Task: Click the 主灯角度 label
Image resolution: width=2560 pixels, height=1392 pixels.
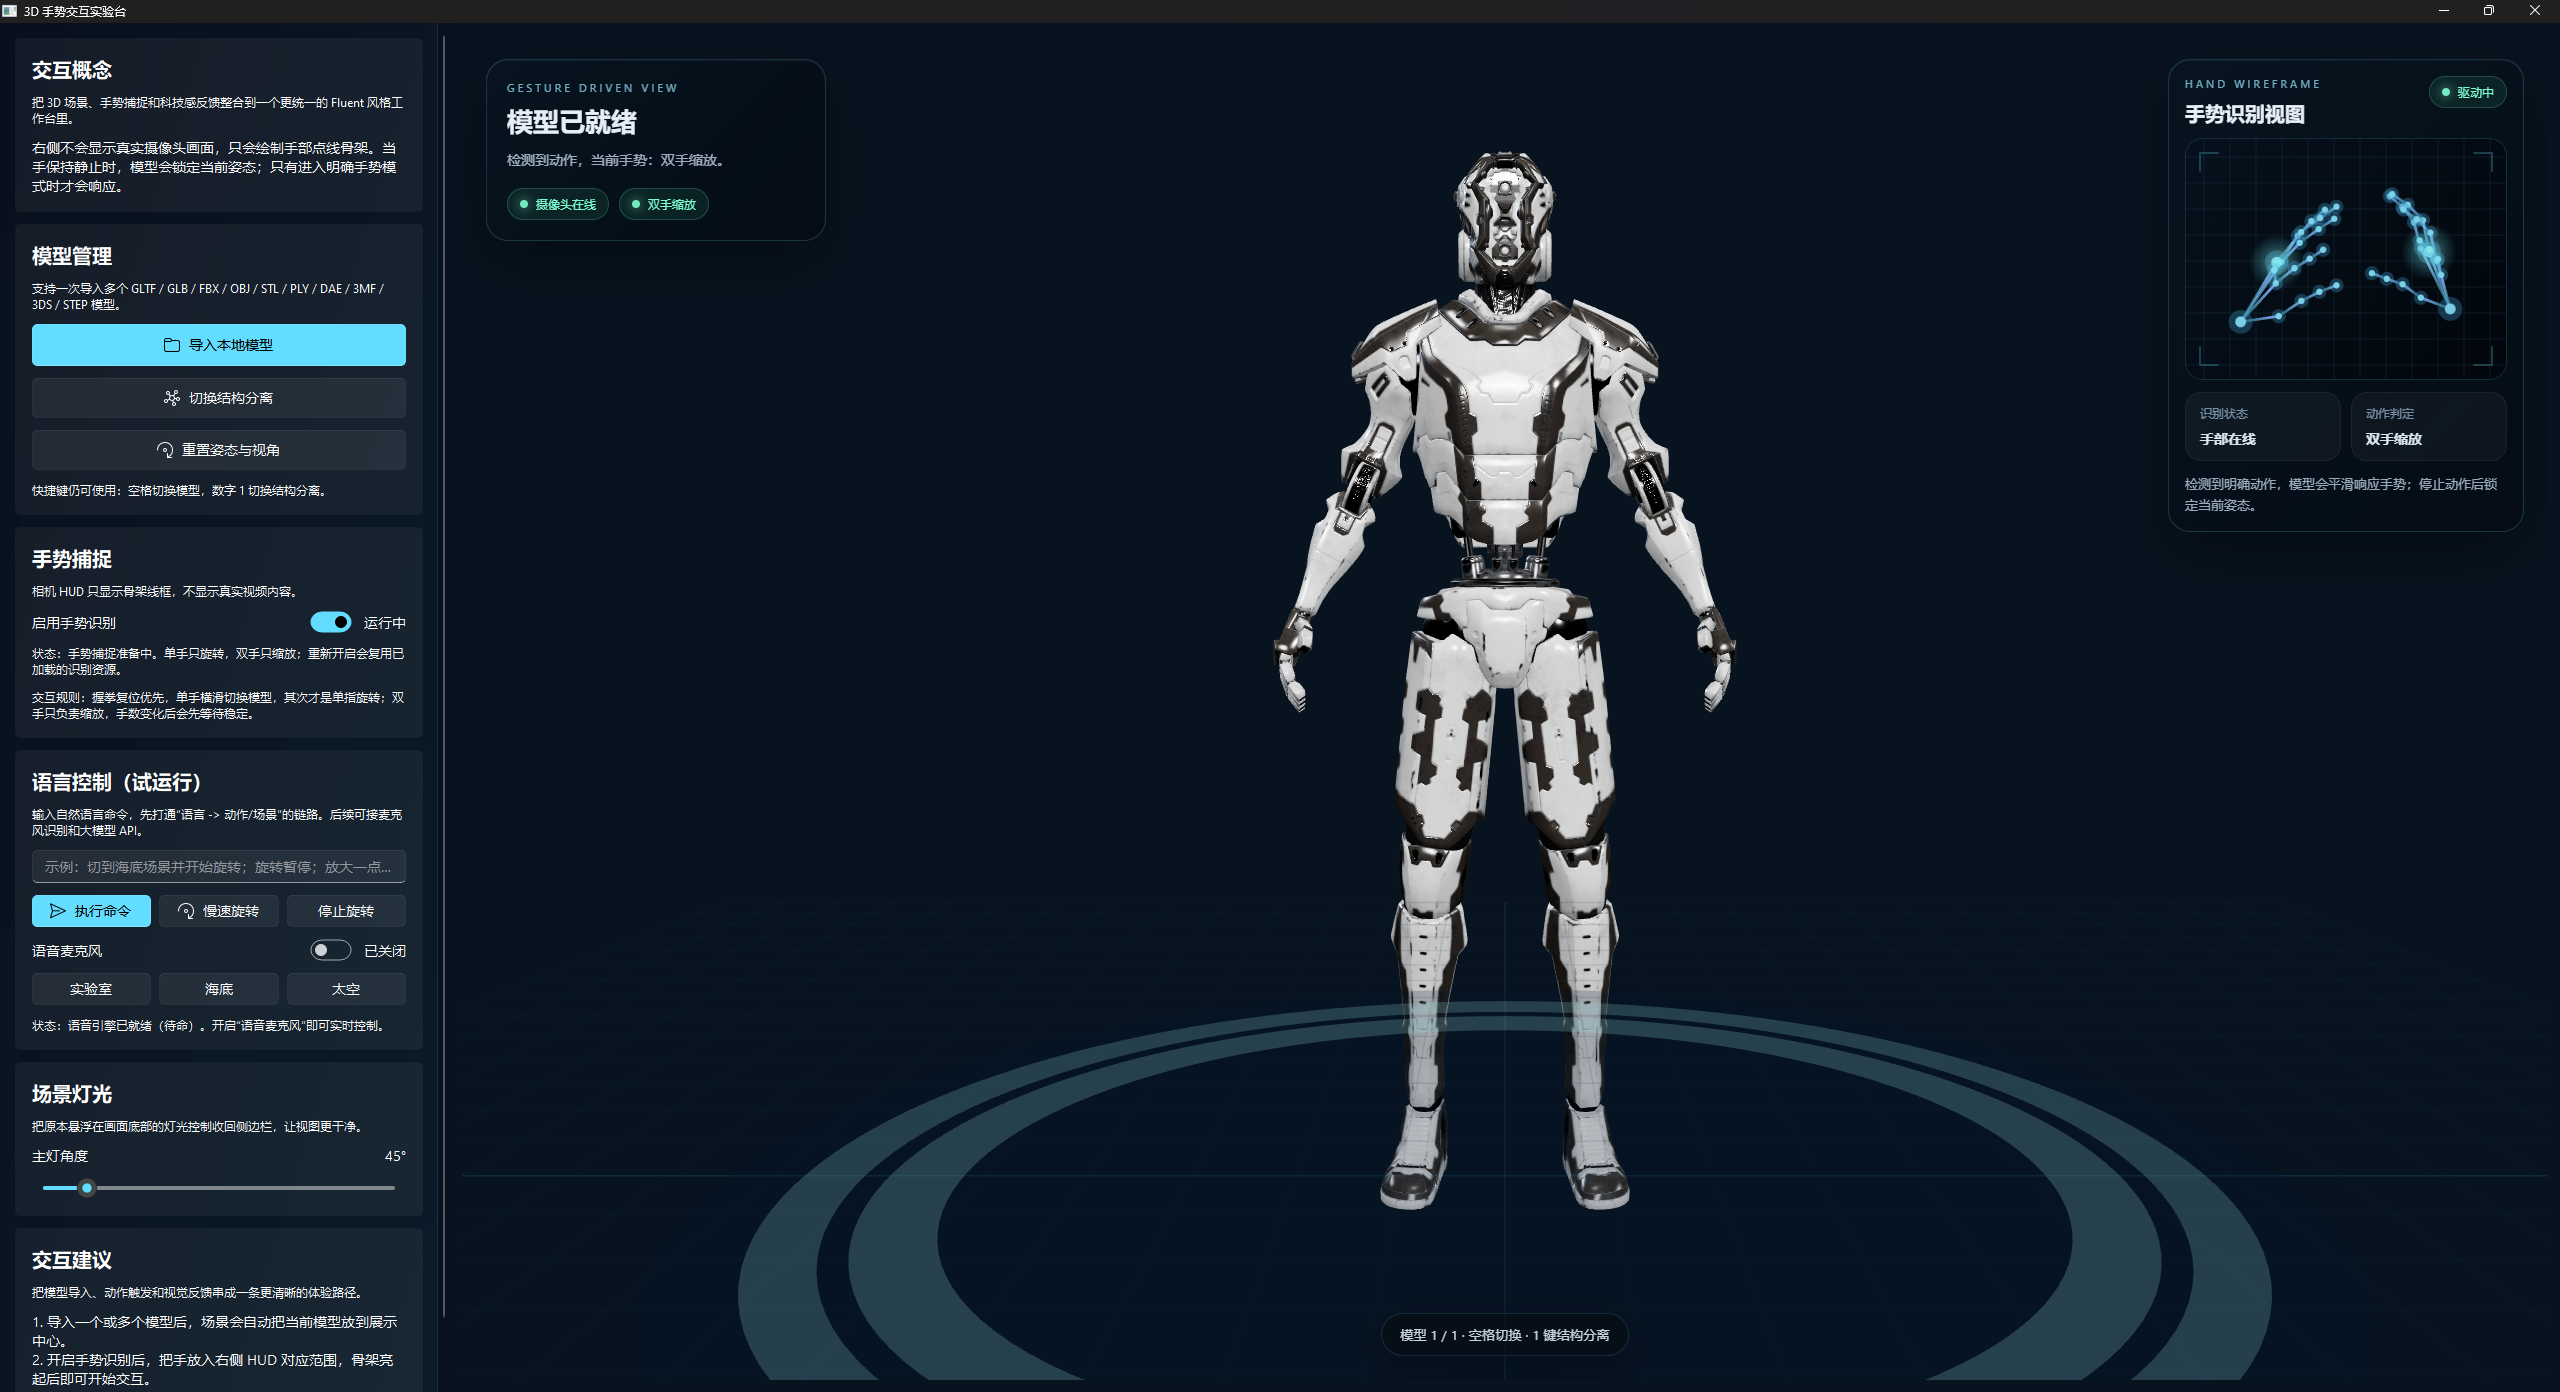Action: coord(60,1156)
